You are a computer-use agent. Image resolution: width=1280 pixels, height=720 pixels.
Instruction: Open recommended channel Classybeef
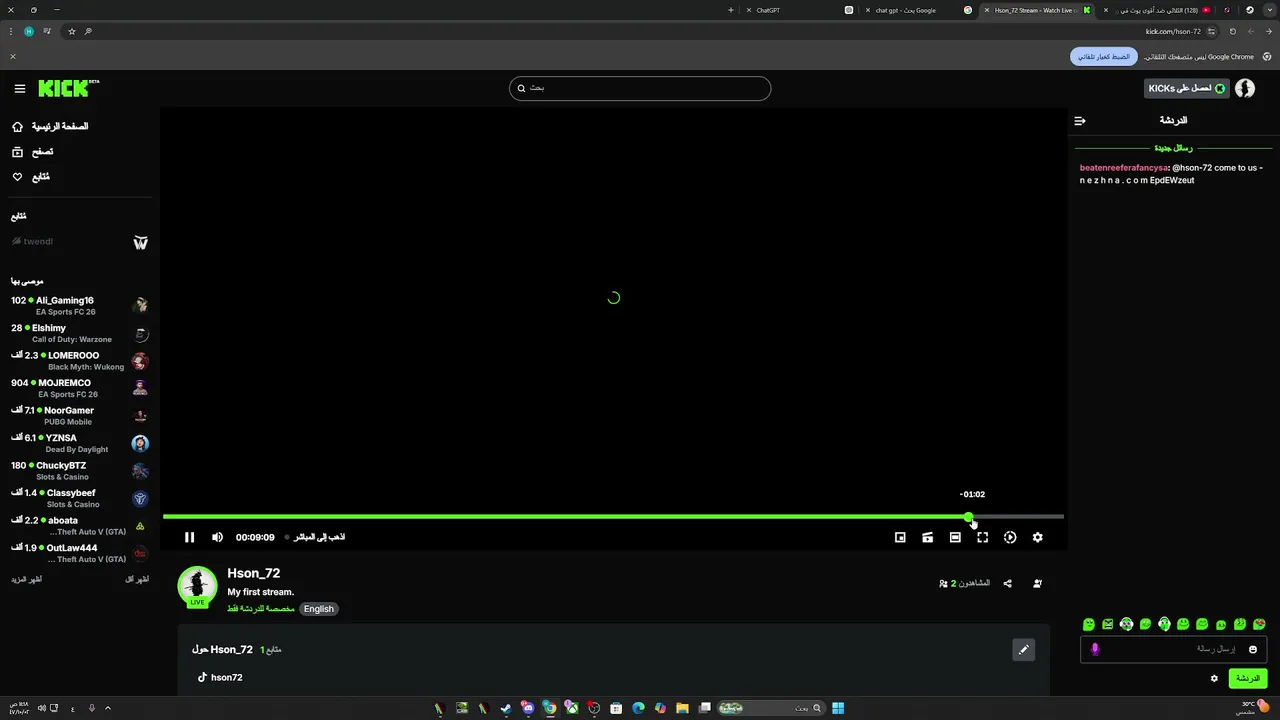(80, 498)
